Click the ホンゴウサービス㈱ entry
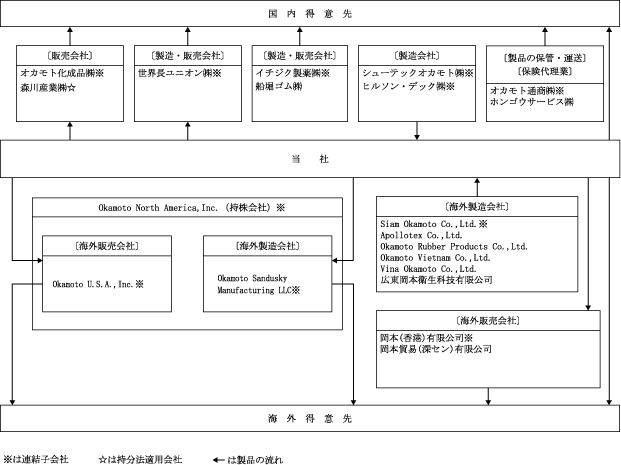 [x=532, y=102]
